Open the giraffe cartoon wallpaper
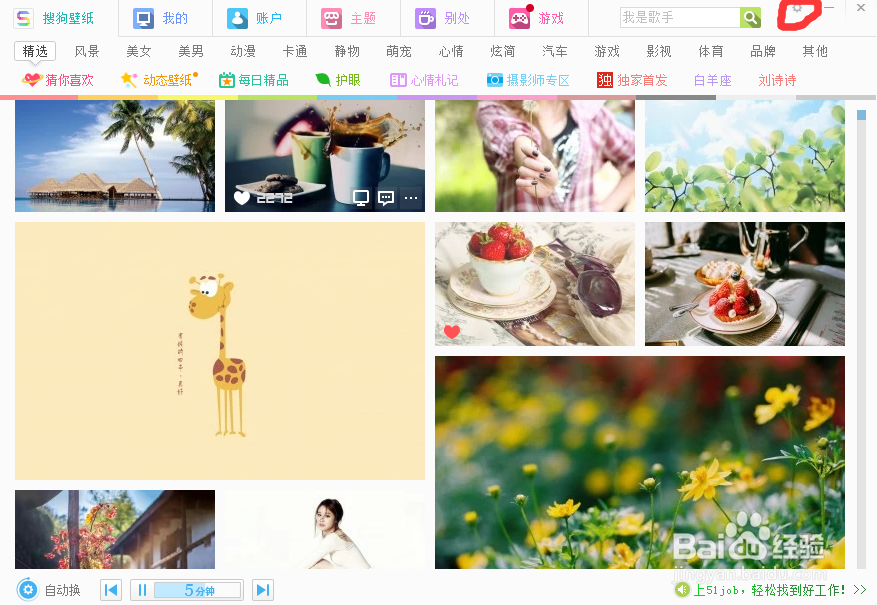 tap(220, 351)
